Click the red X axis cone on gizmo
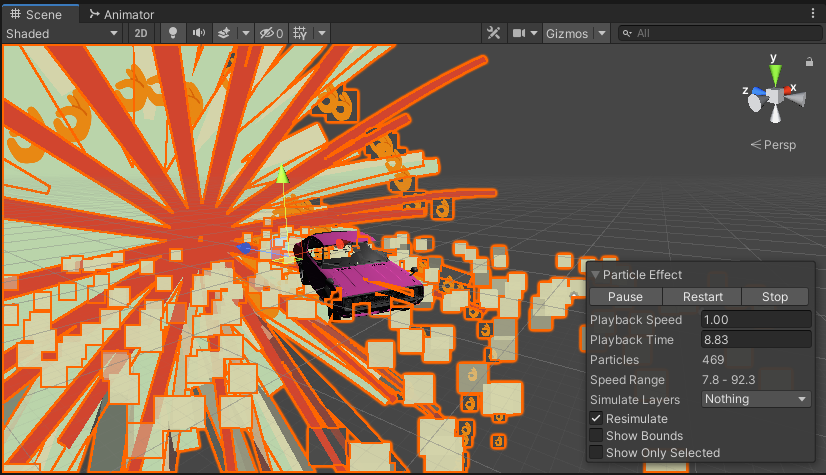 [789, 90]
